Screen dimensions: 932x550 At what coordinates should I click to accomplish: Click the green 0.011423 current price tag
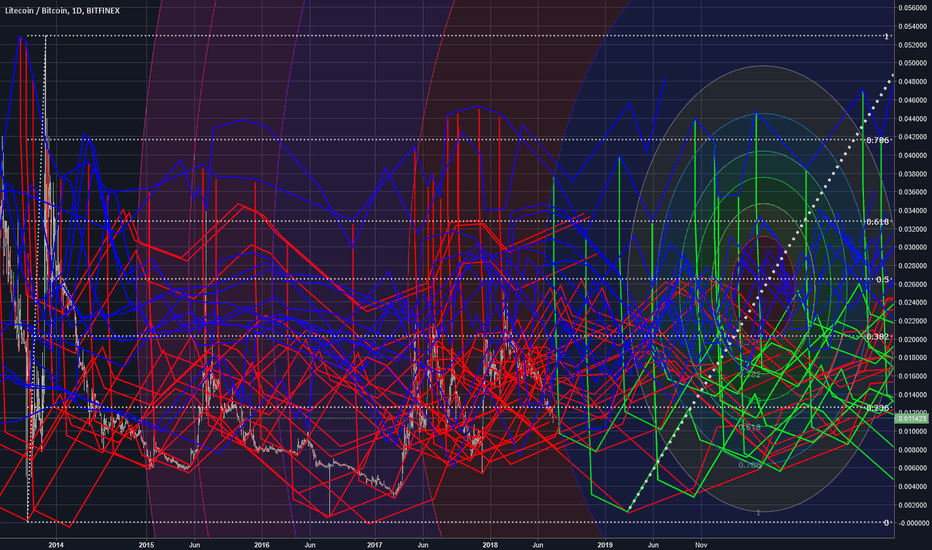913,419
